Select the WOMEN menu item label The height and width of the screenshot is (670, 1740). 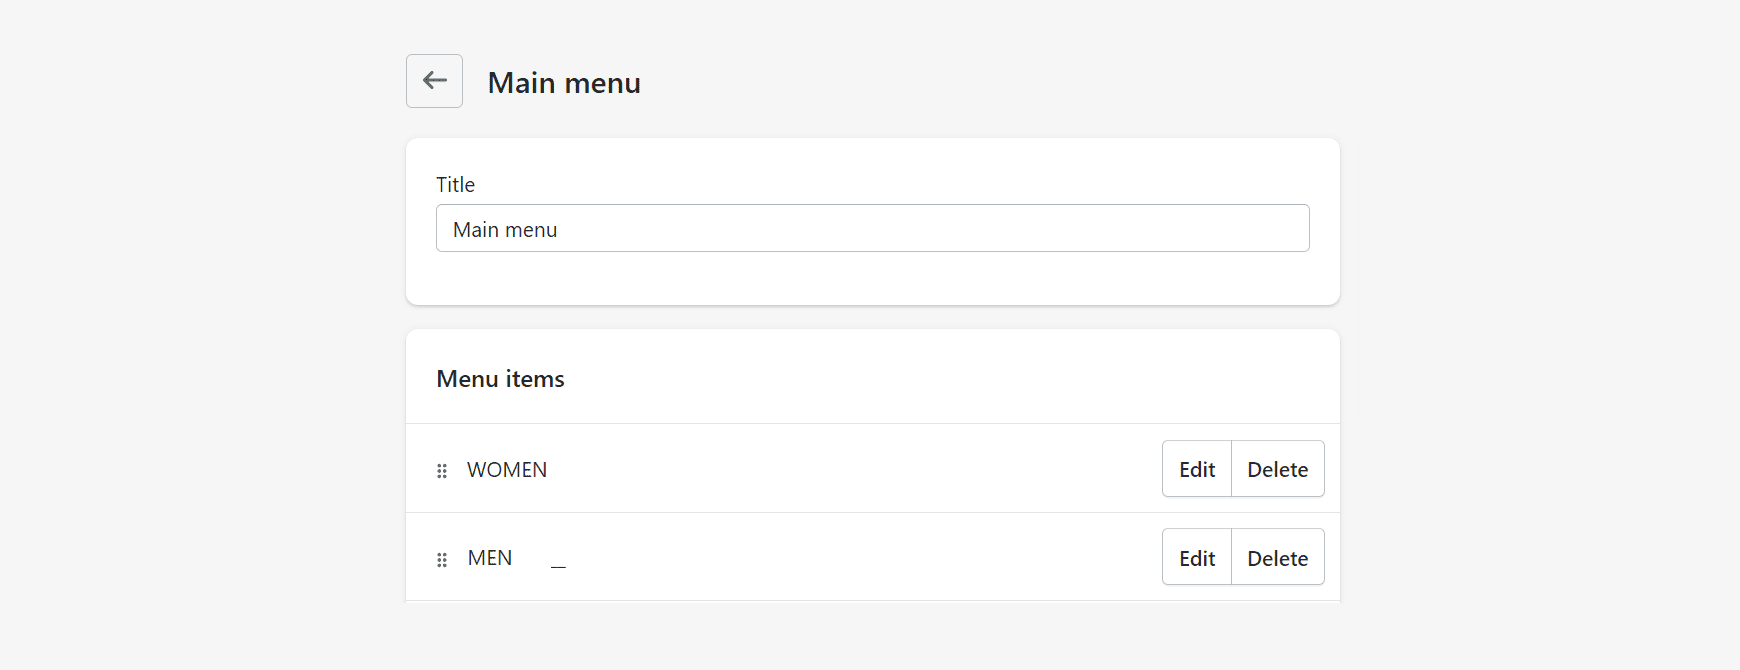pyautogui.click(x=507, y=470)
